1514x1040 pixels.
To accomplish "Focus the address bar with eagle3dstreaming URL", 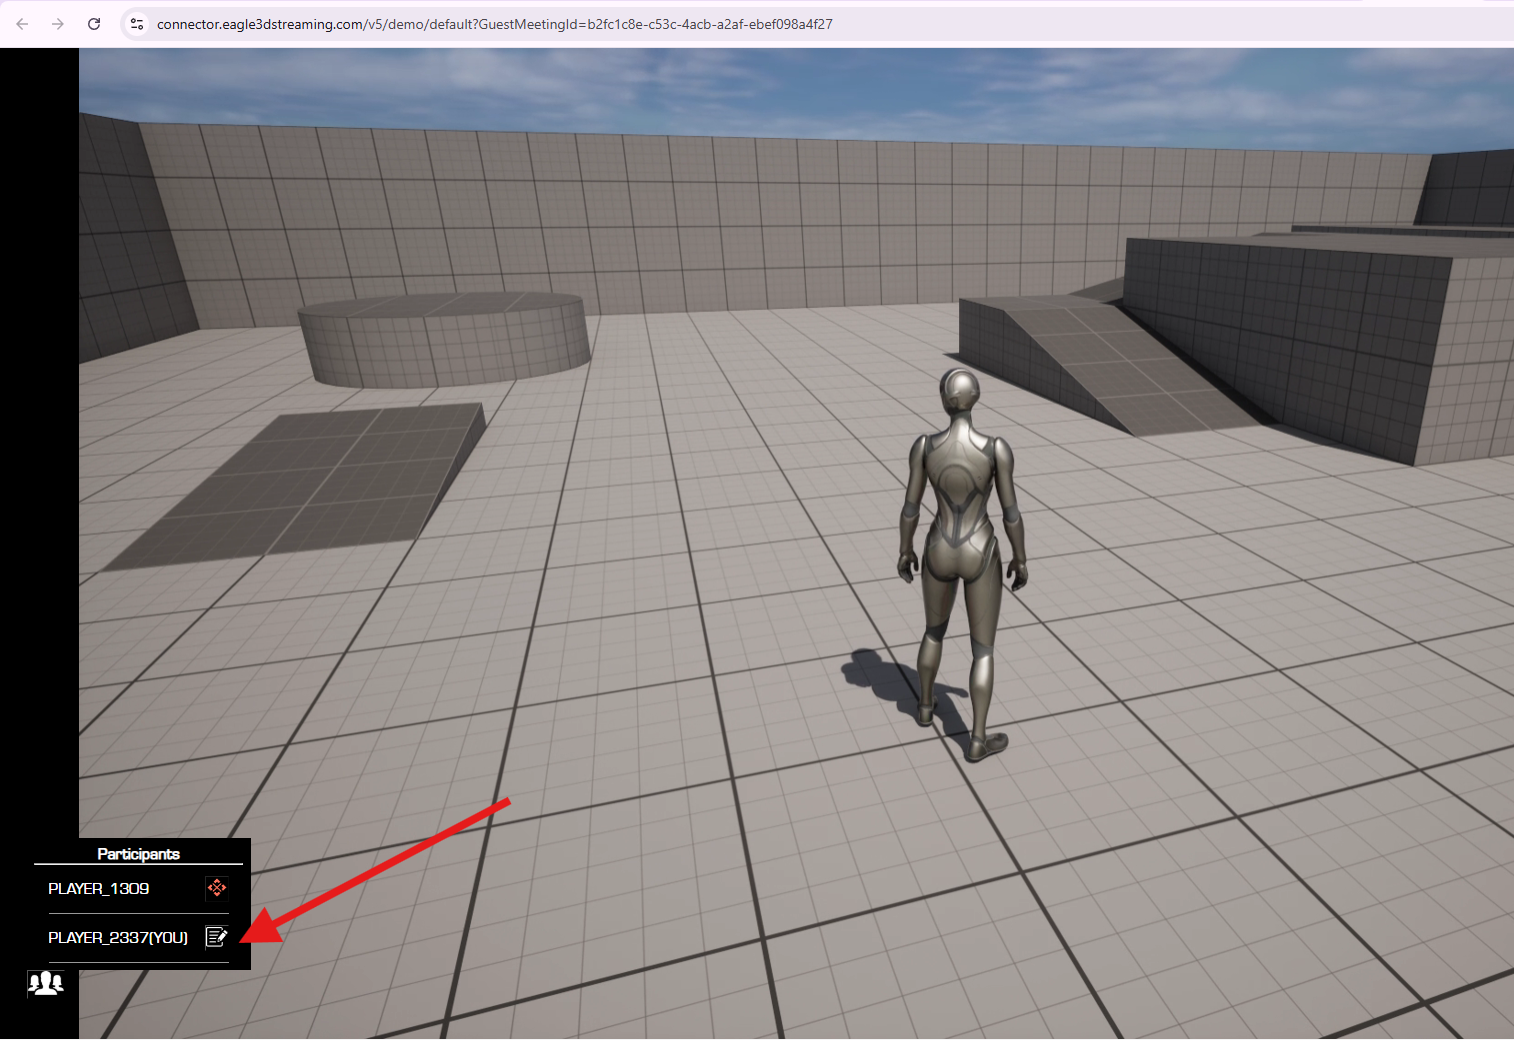I will coord(494,24).
